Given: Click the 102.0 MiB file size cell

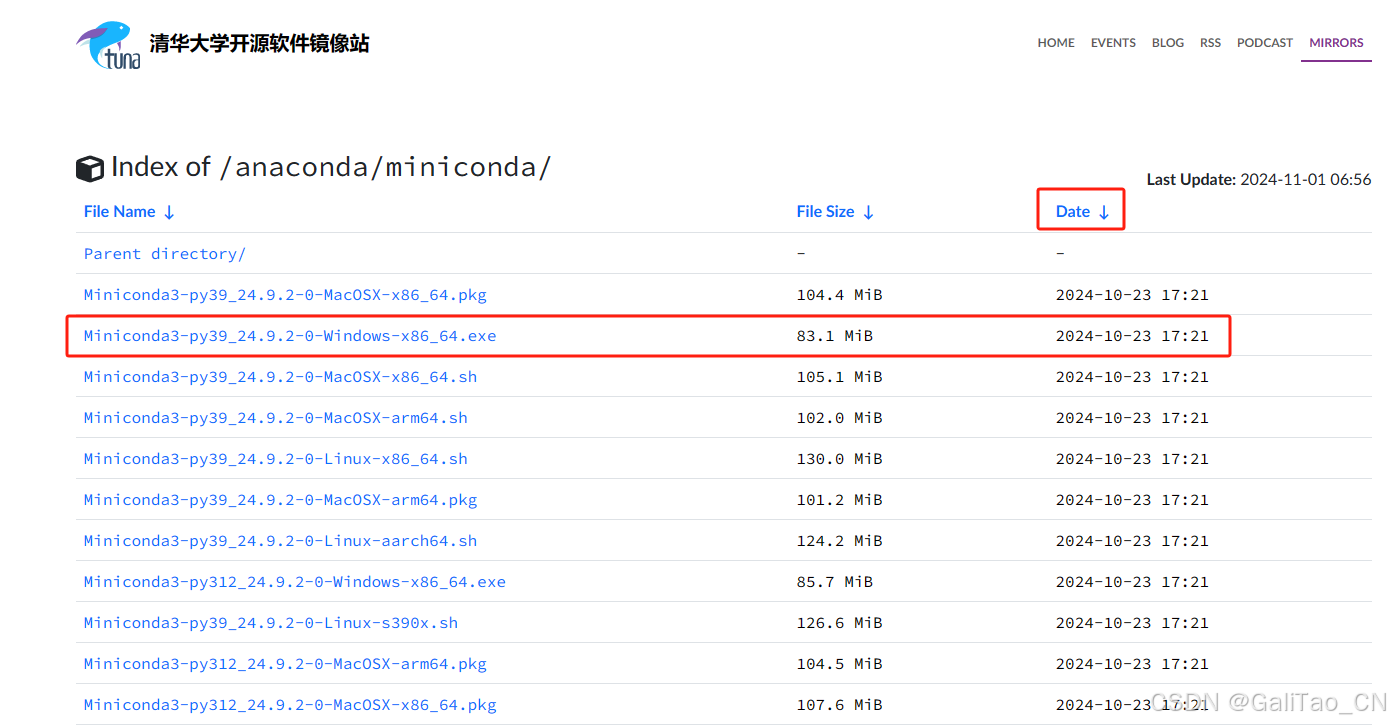Looking at the screenshot, I should 839,418.
